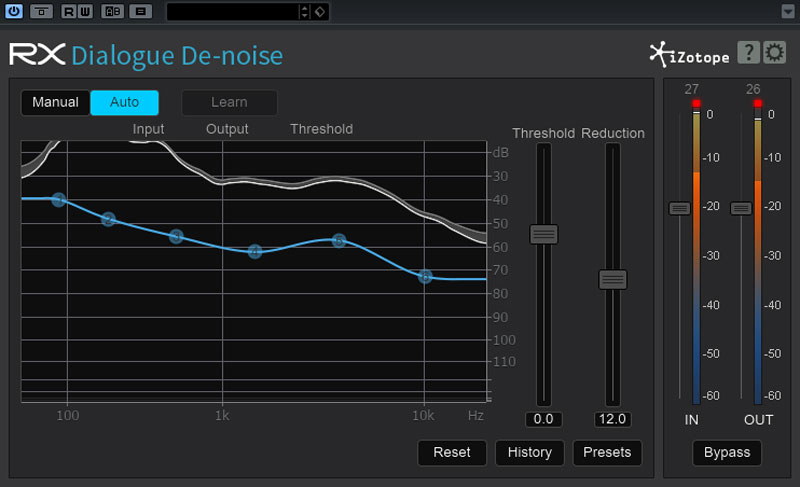800x487 pixels.
Task: Select threshold node 6
Action: [425, 277]
